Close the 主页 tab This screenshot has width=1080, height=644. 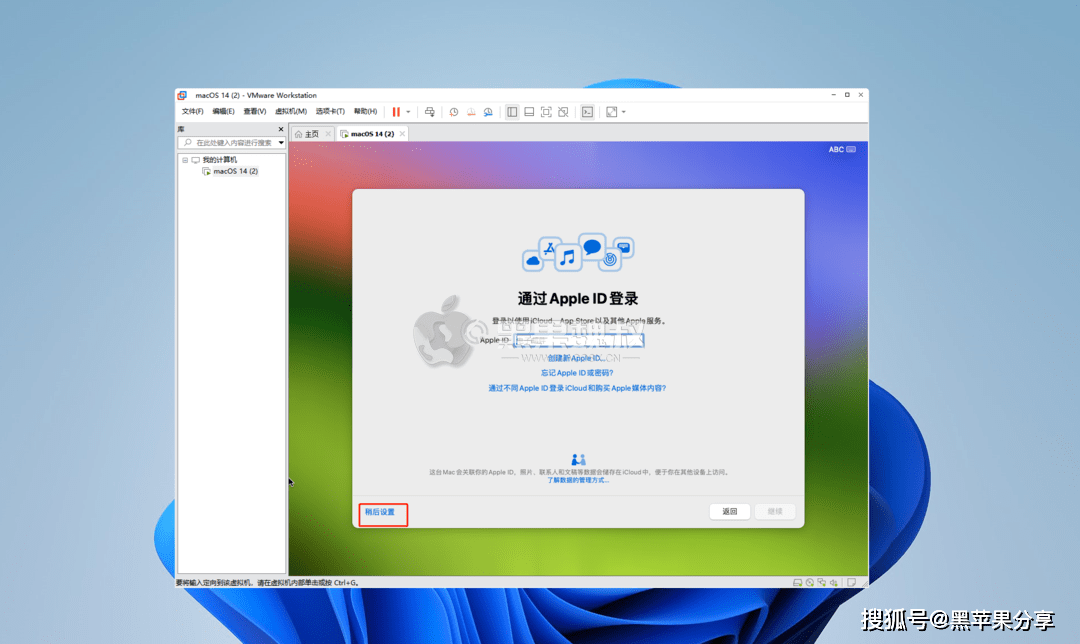(328, 134)
